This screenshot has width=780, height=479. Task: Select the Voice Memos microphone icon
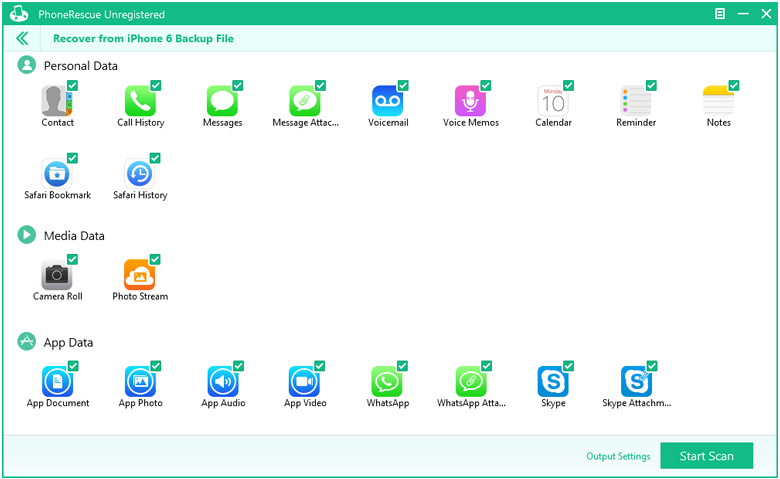click(x=470, y=101)
